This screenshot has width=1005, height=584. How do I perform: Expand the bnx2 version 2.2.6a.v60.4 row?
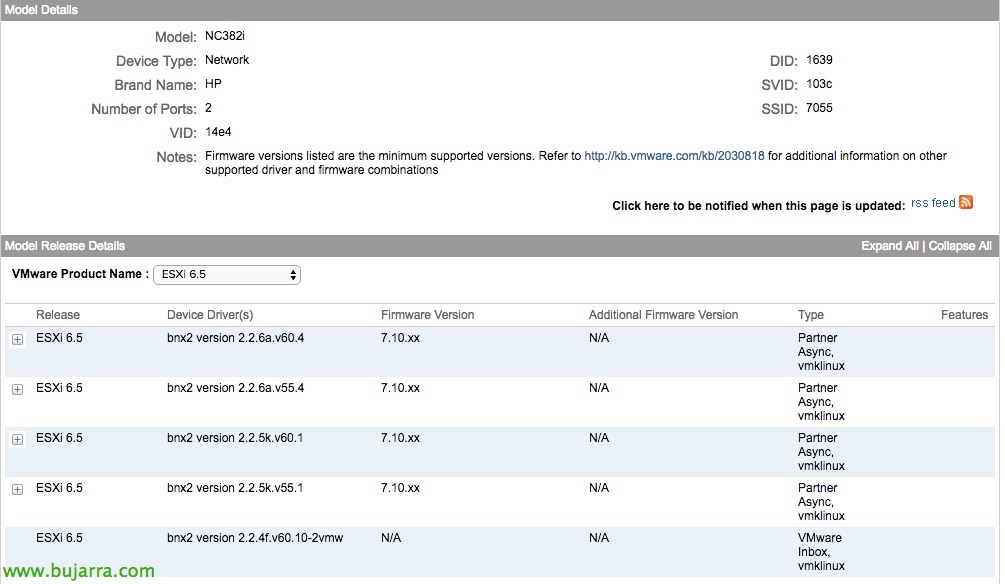pyautogui.click(x=17, y=339)
